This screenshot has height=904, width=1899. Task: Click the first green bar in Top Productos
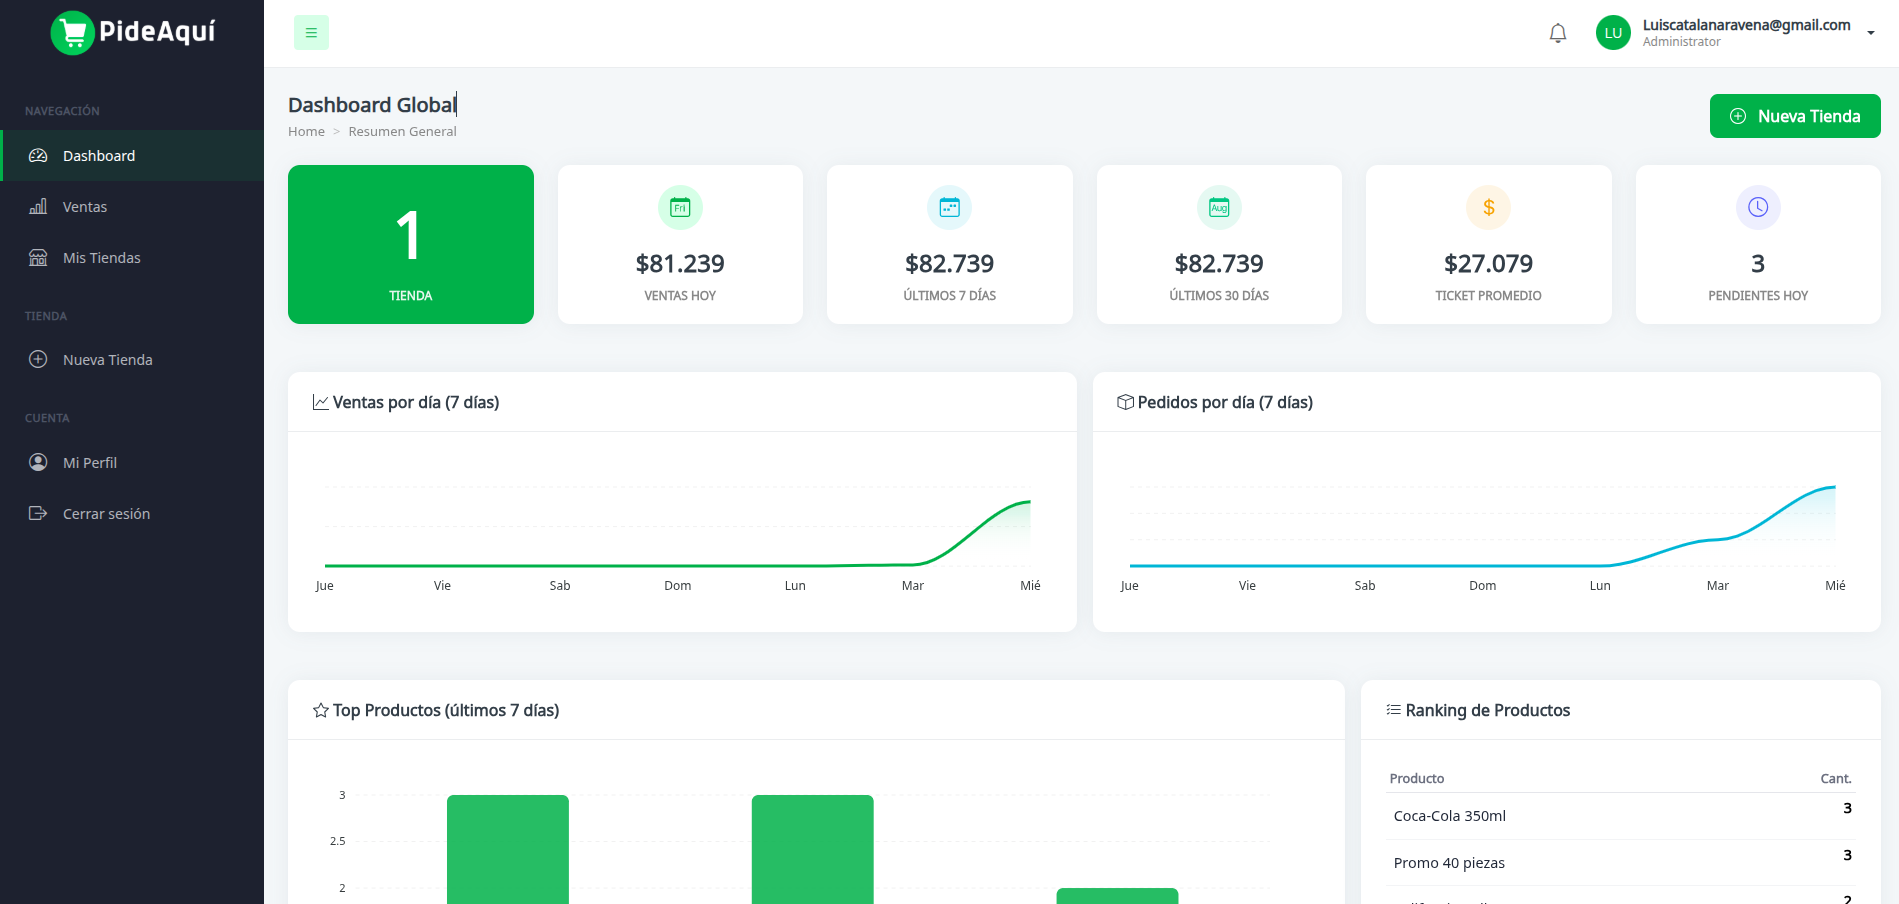point(508,849)
